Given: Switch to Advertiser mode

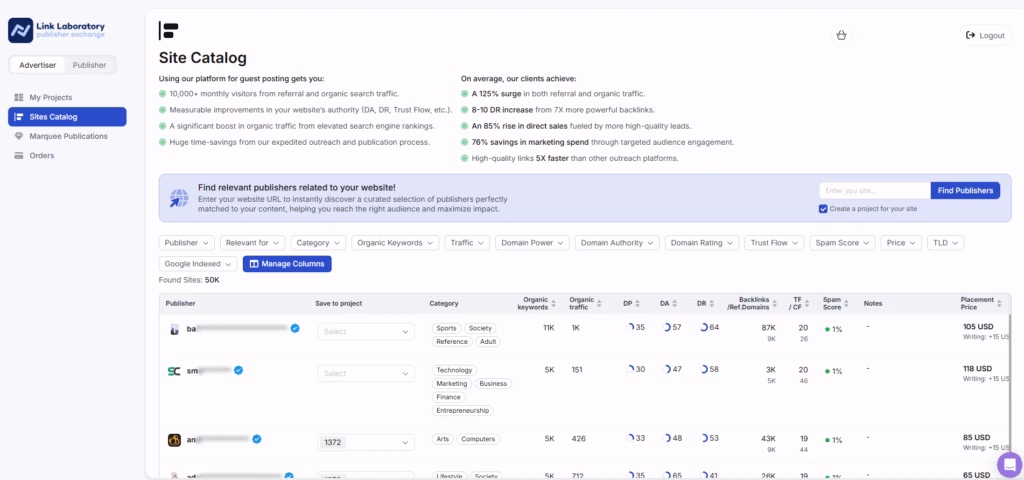Looking at the screenshot, I should click(x=38, y=65).
